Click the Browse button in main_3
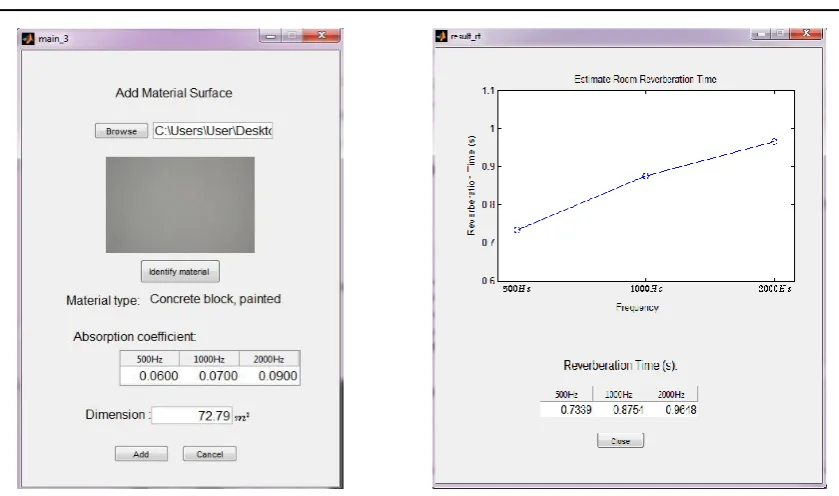This screenshot has width=839, height=496. (x=121, y=131)
